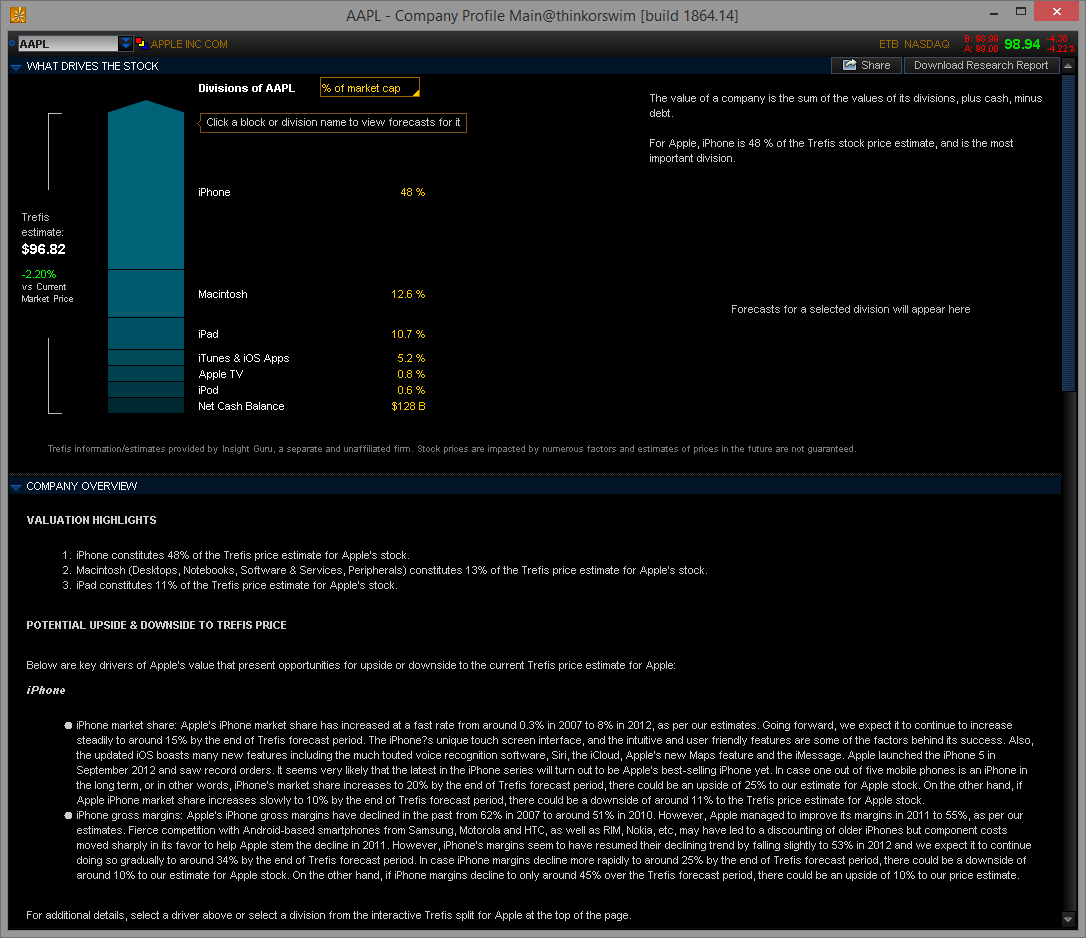This screenshot has width=1086, height=938.
Task: Close the Company Profile window
Action: (1056, 12)
